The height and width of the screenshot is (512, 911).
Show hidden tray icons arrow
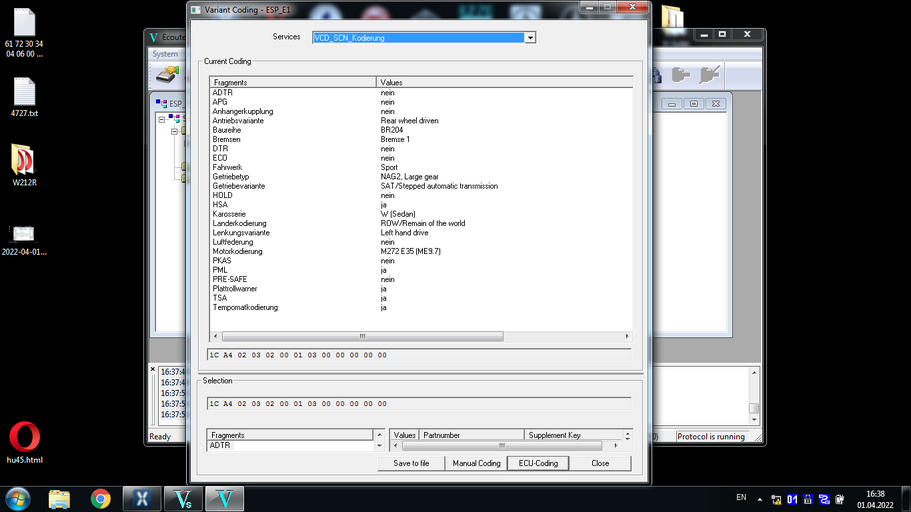(759, 499)
